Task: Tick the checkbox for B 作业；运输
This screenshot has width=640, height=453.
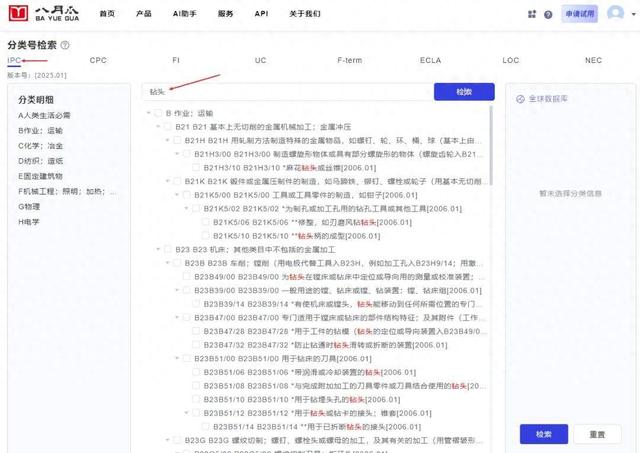Action: (158, 114)
